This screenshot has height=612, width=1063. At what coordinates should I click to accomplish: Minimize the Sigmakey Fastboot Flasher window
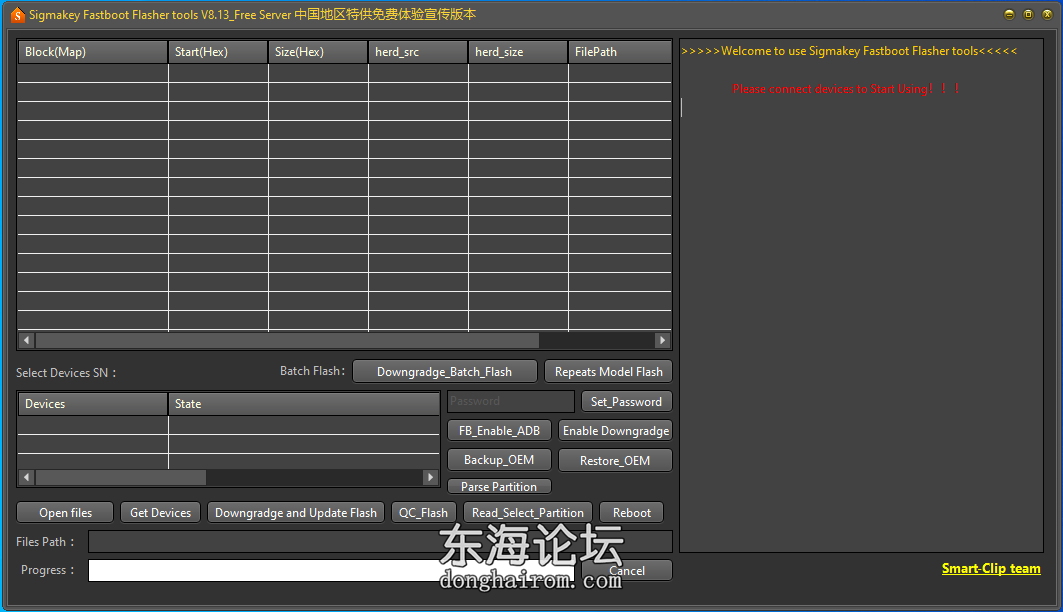(x=1009, y=14)
